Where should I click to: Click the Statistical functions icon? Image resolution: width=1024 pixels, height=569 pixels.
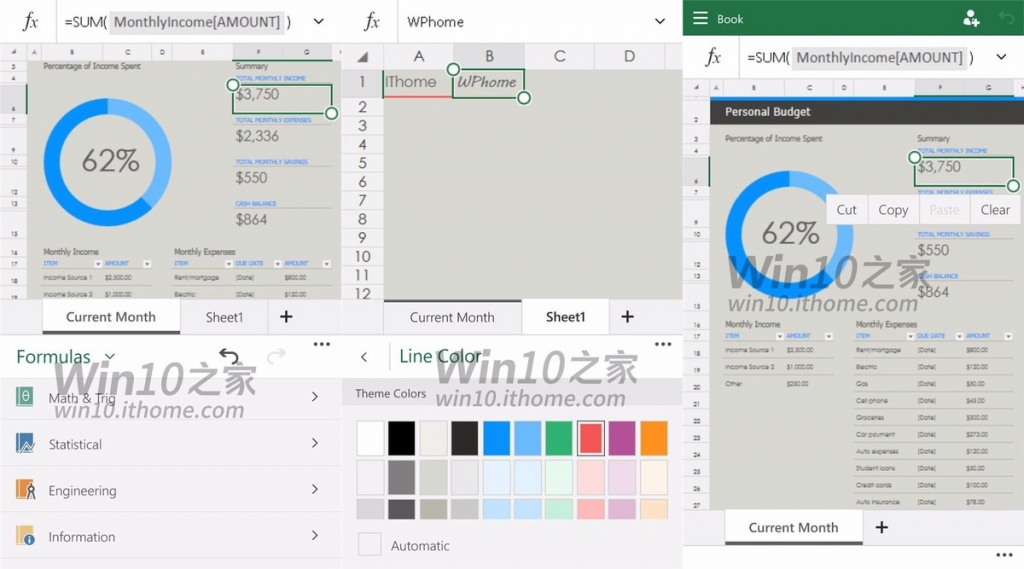(x=25, y=444)
